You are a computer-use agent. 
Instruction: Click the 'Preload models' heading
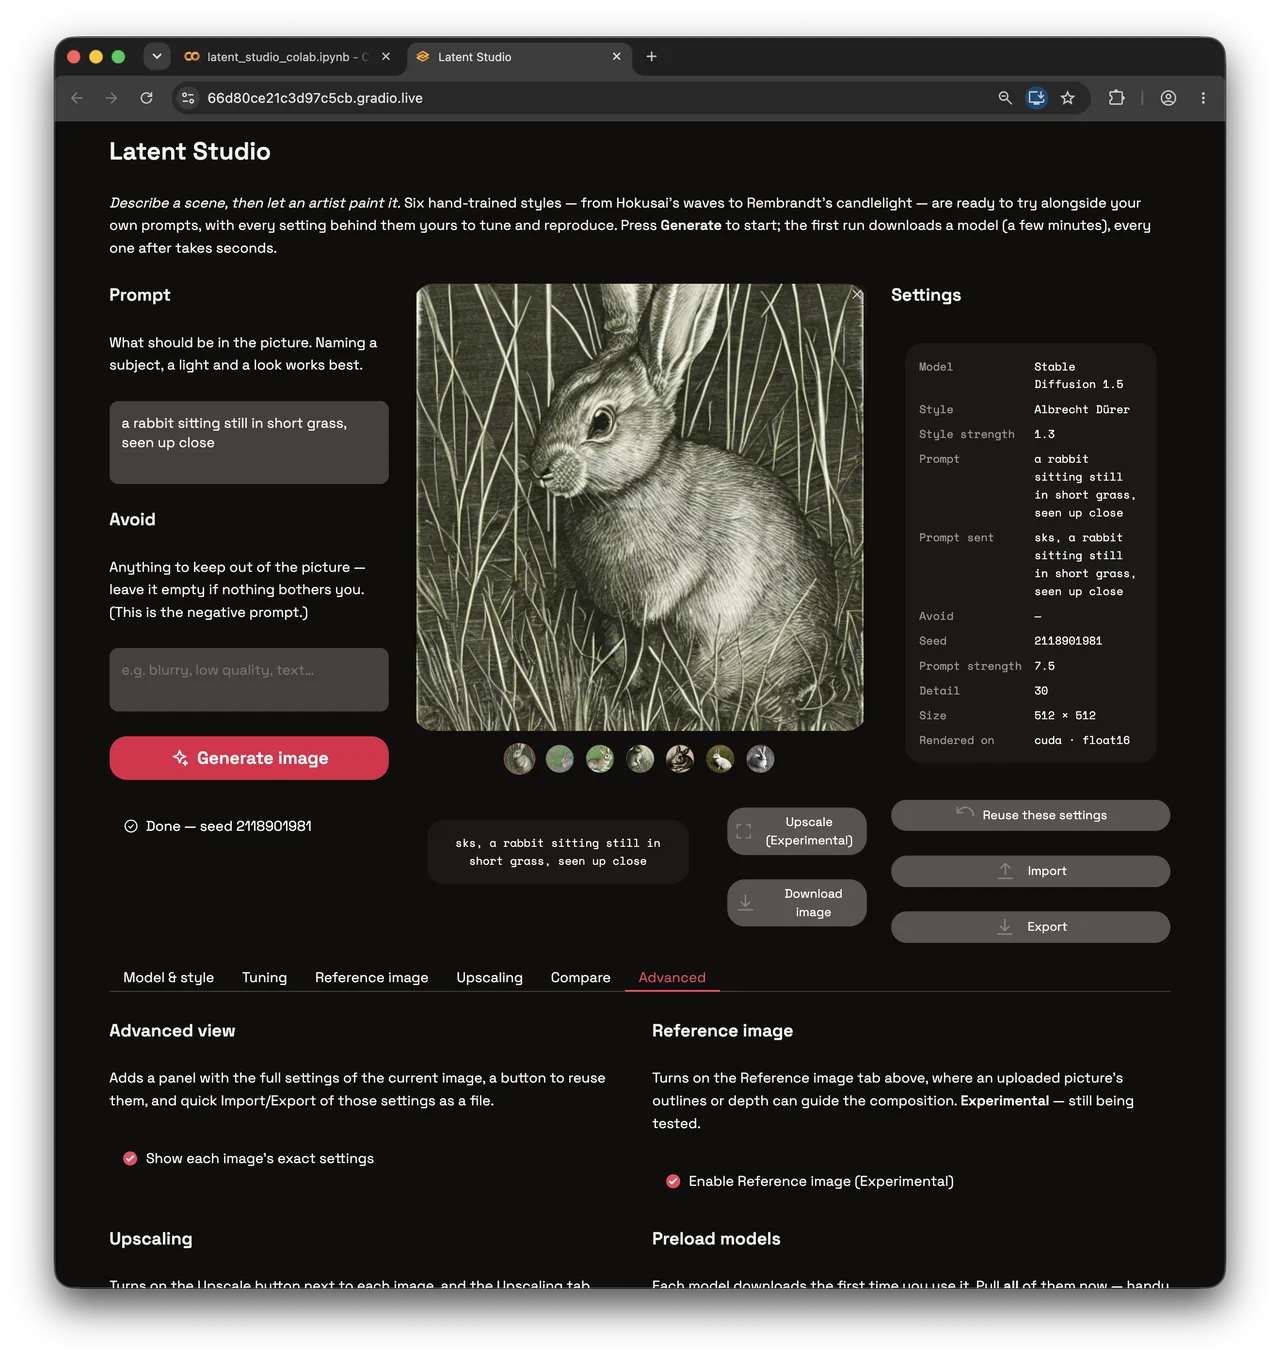point(716,1239)
